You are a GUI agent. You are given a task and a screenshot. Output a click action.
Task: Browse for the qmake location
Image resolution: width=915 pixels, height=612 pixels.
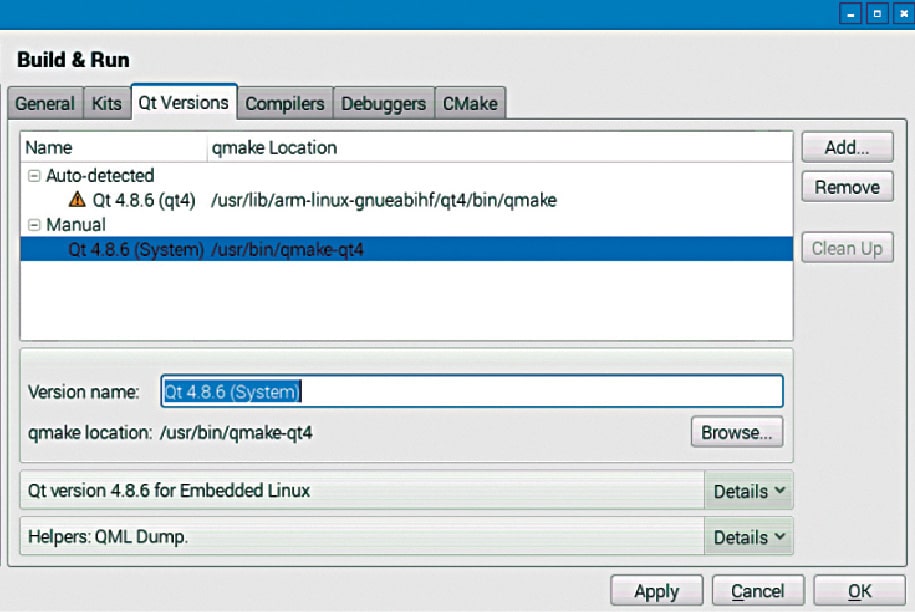[736, 433]
